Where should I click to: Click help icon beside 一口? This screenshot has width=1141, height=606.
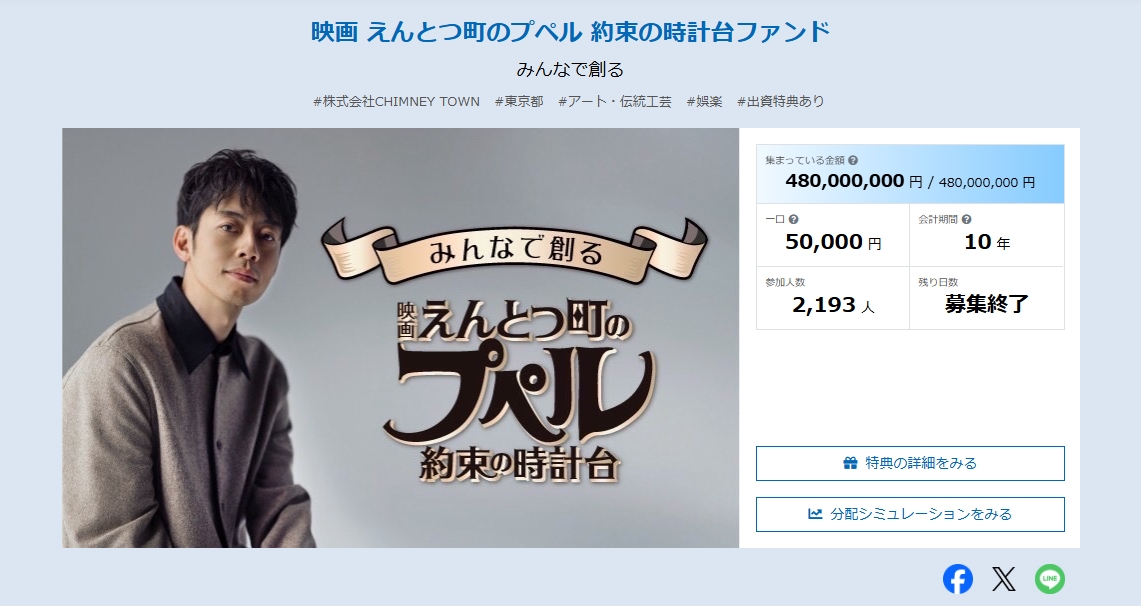pyautogui.click(x=794, y=219)
